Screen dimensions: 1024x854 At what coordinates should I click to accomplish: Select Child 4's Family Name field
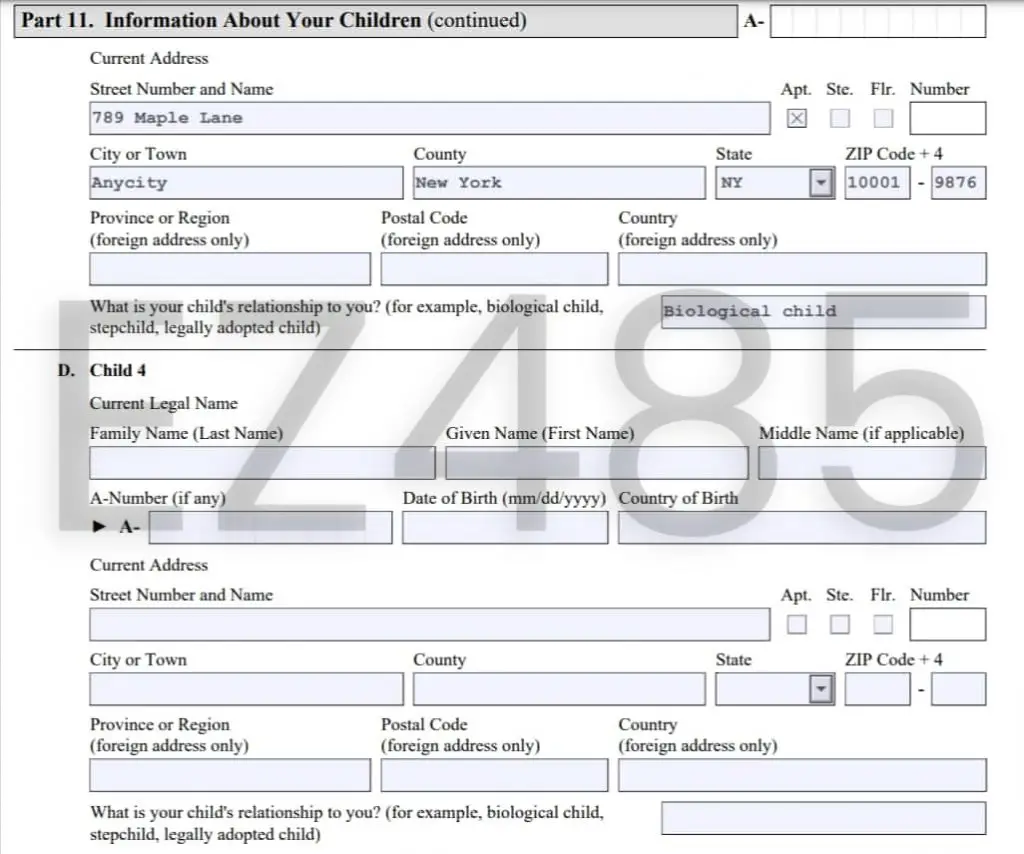tap(262, 463)
